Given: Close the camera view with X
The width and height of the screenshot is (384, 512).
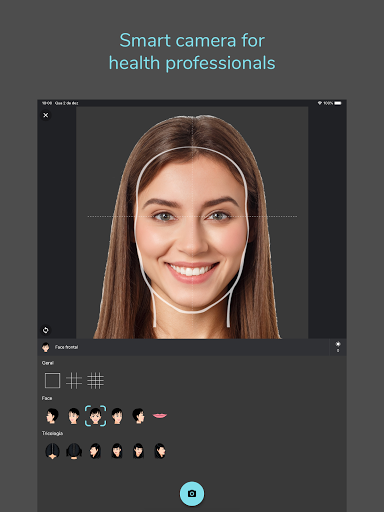Looking at the screenshot, I should (x=46, y=115).
